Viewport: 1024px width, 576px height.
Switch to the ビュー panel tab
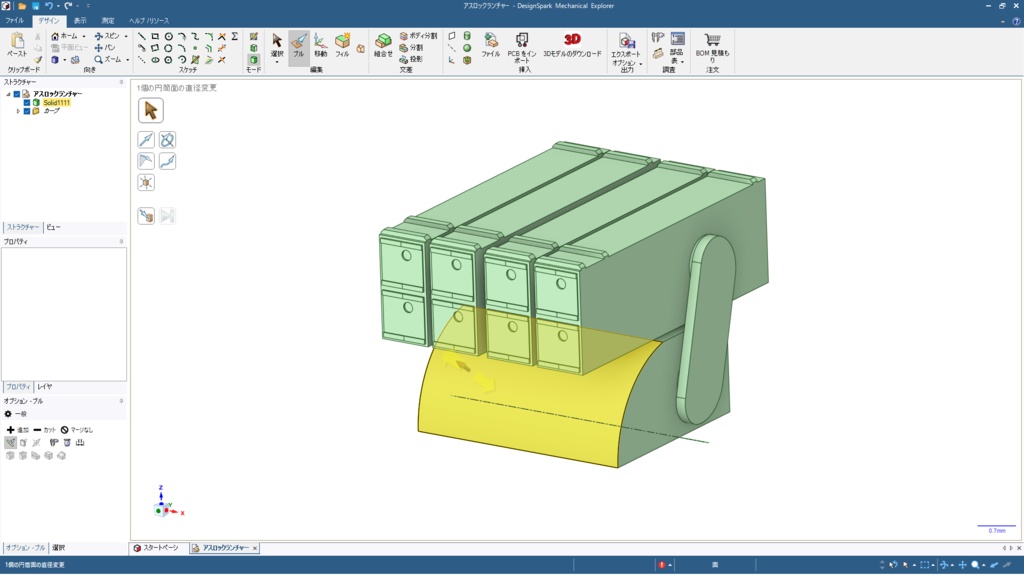click(x=54, y=227)
